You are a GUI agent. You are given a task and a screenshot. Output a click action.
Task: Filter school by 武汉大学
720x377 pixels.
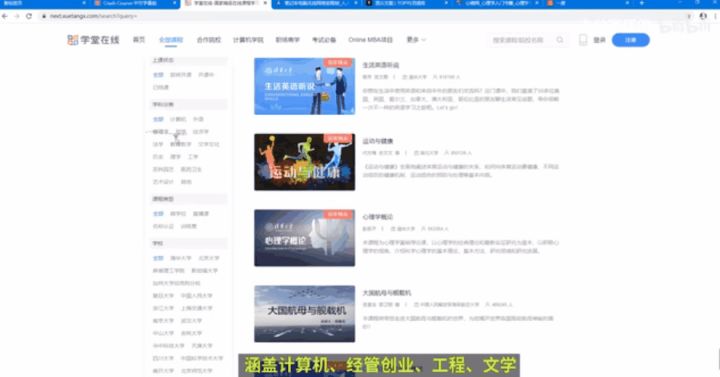[x=191, y=321]
